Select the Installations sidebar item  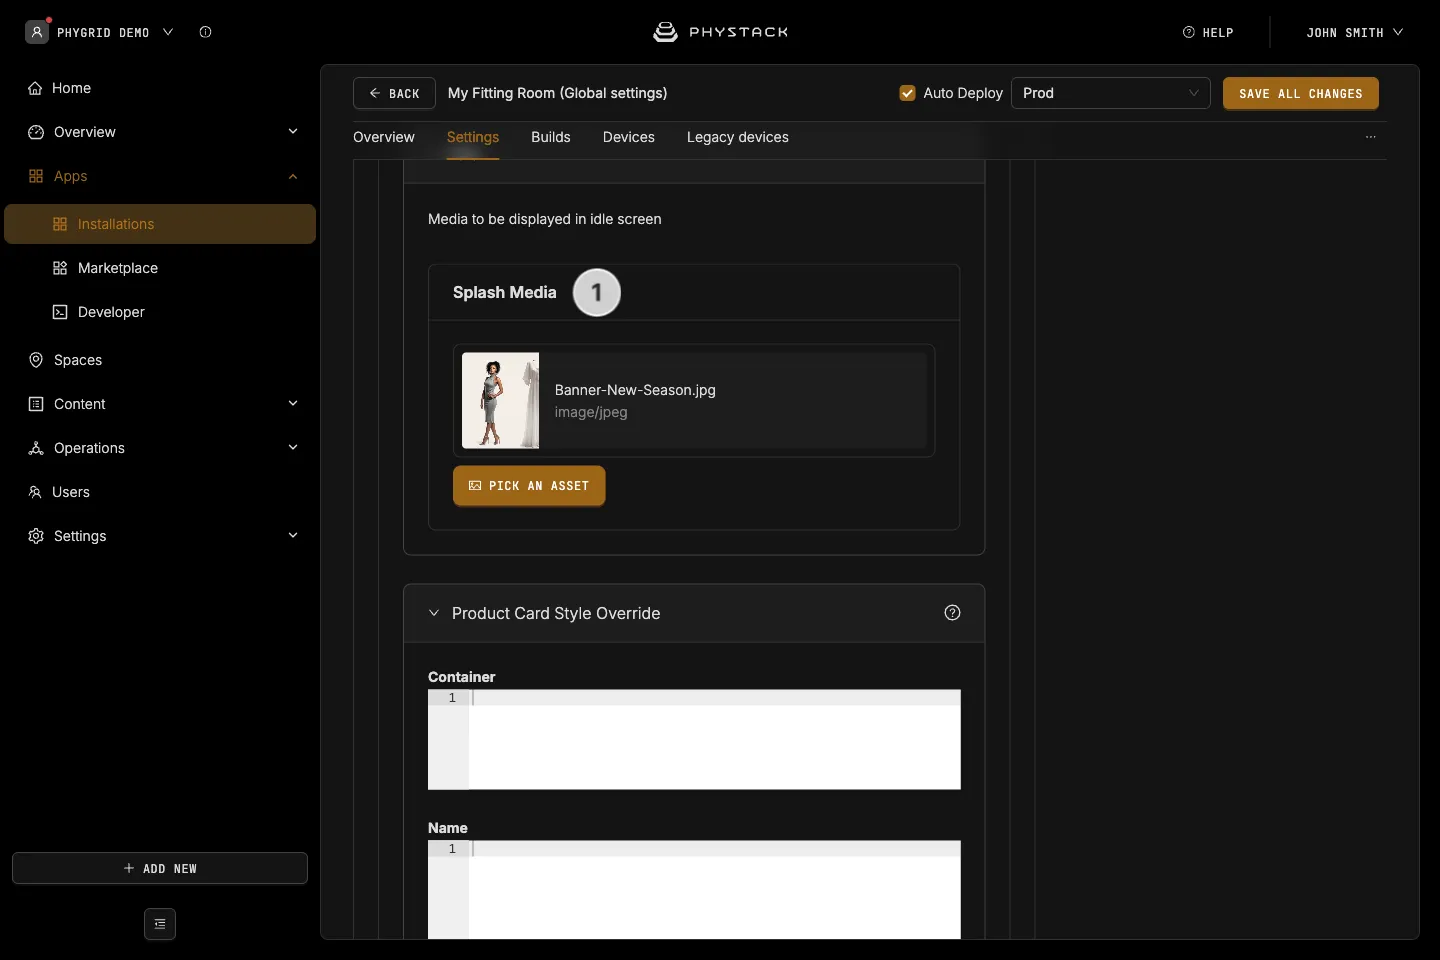point(160,224)
